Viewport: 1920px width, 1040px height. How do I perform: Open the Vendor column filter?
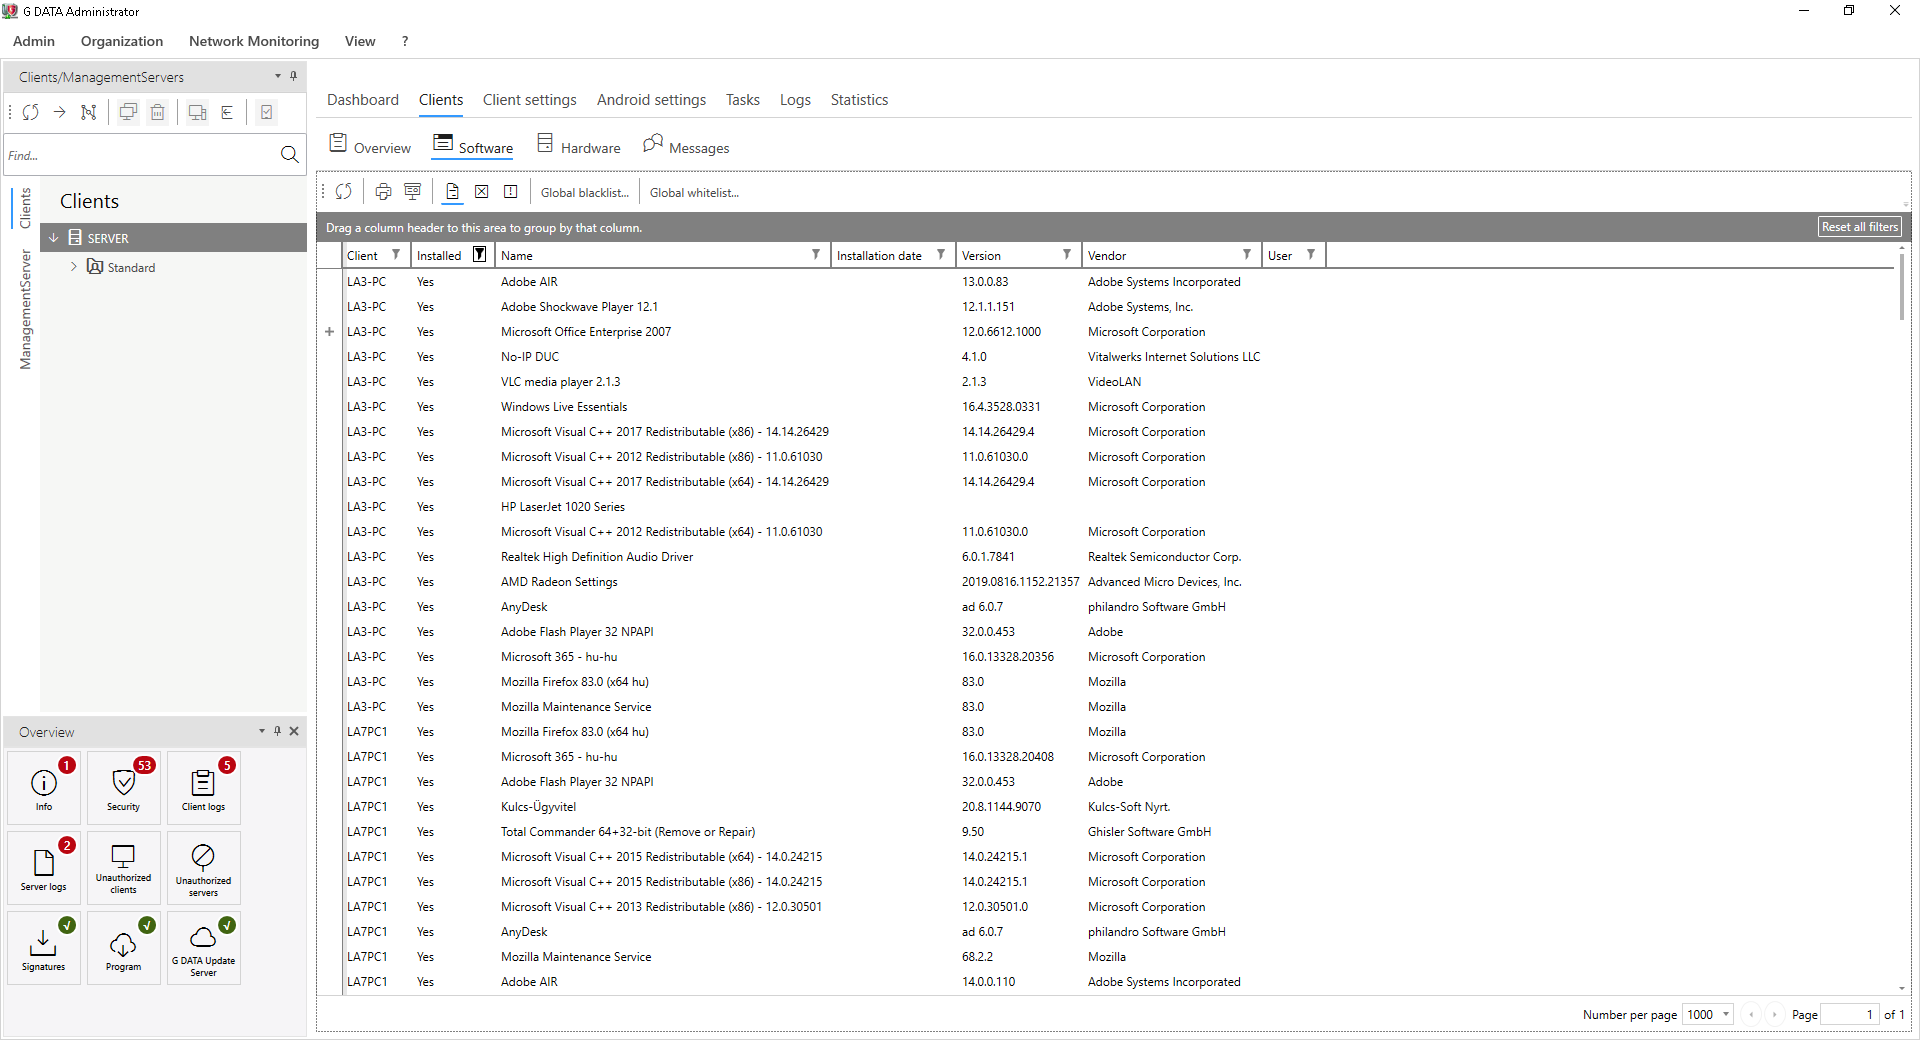1247,255
